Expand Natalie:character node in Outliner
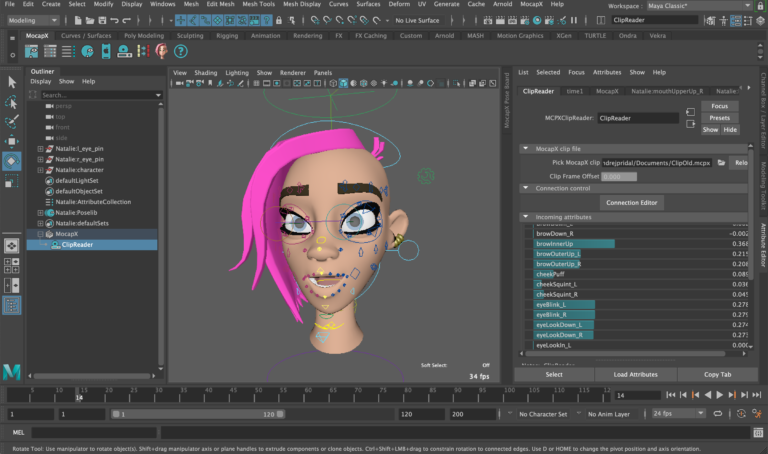Viewport: 768px width, 454px height. 40,170
